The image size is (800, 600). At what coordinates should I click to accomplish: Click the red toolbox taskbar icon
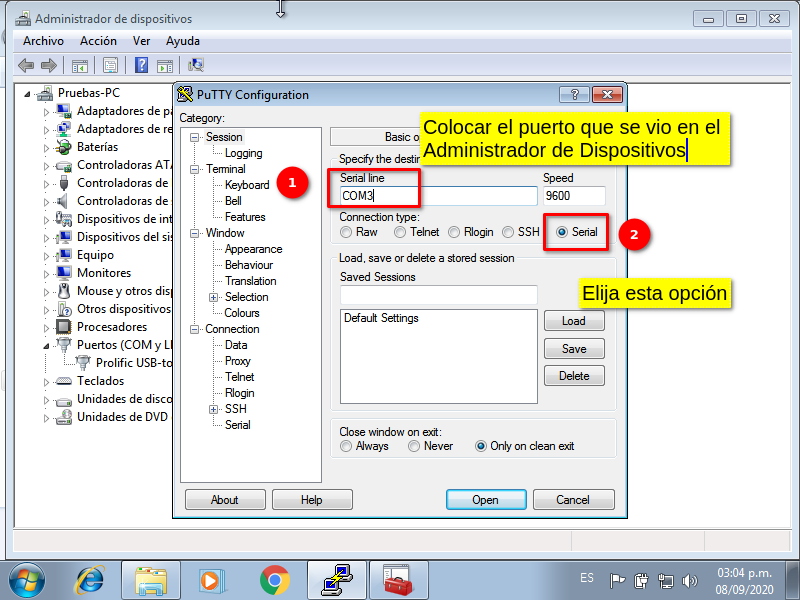(397, 580)
